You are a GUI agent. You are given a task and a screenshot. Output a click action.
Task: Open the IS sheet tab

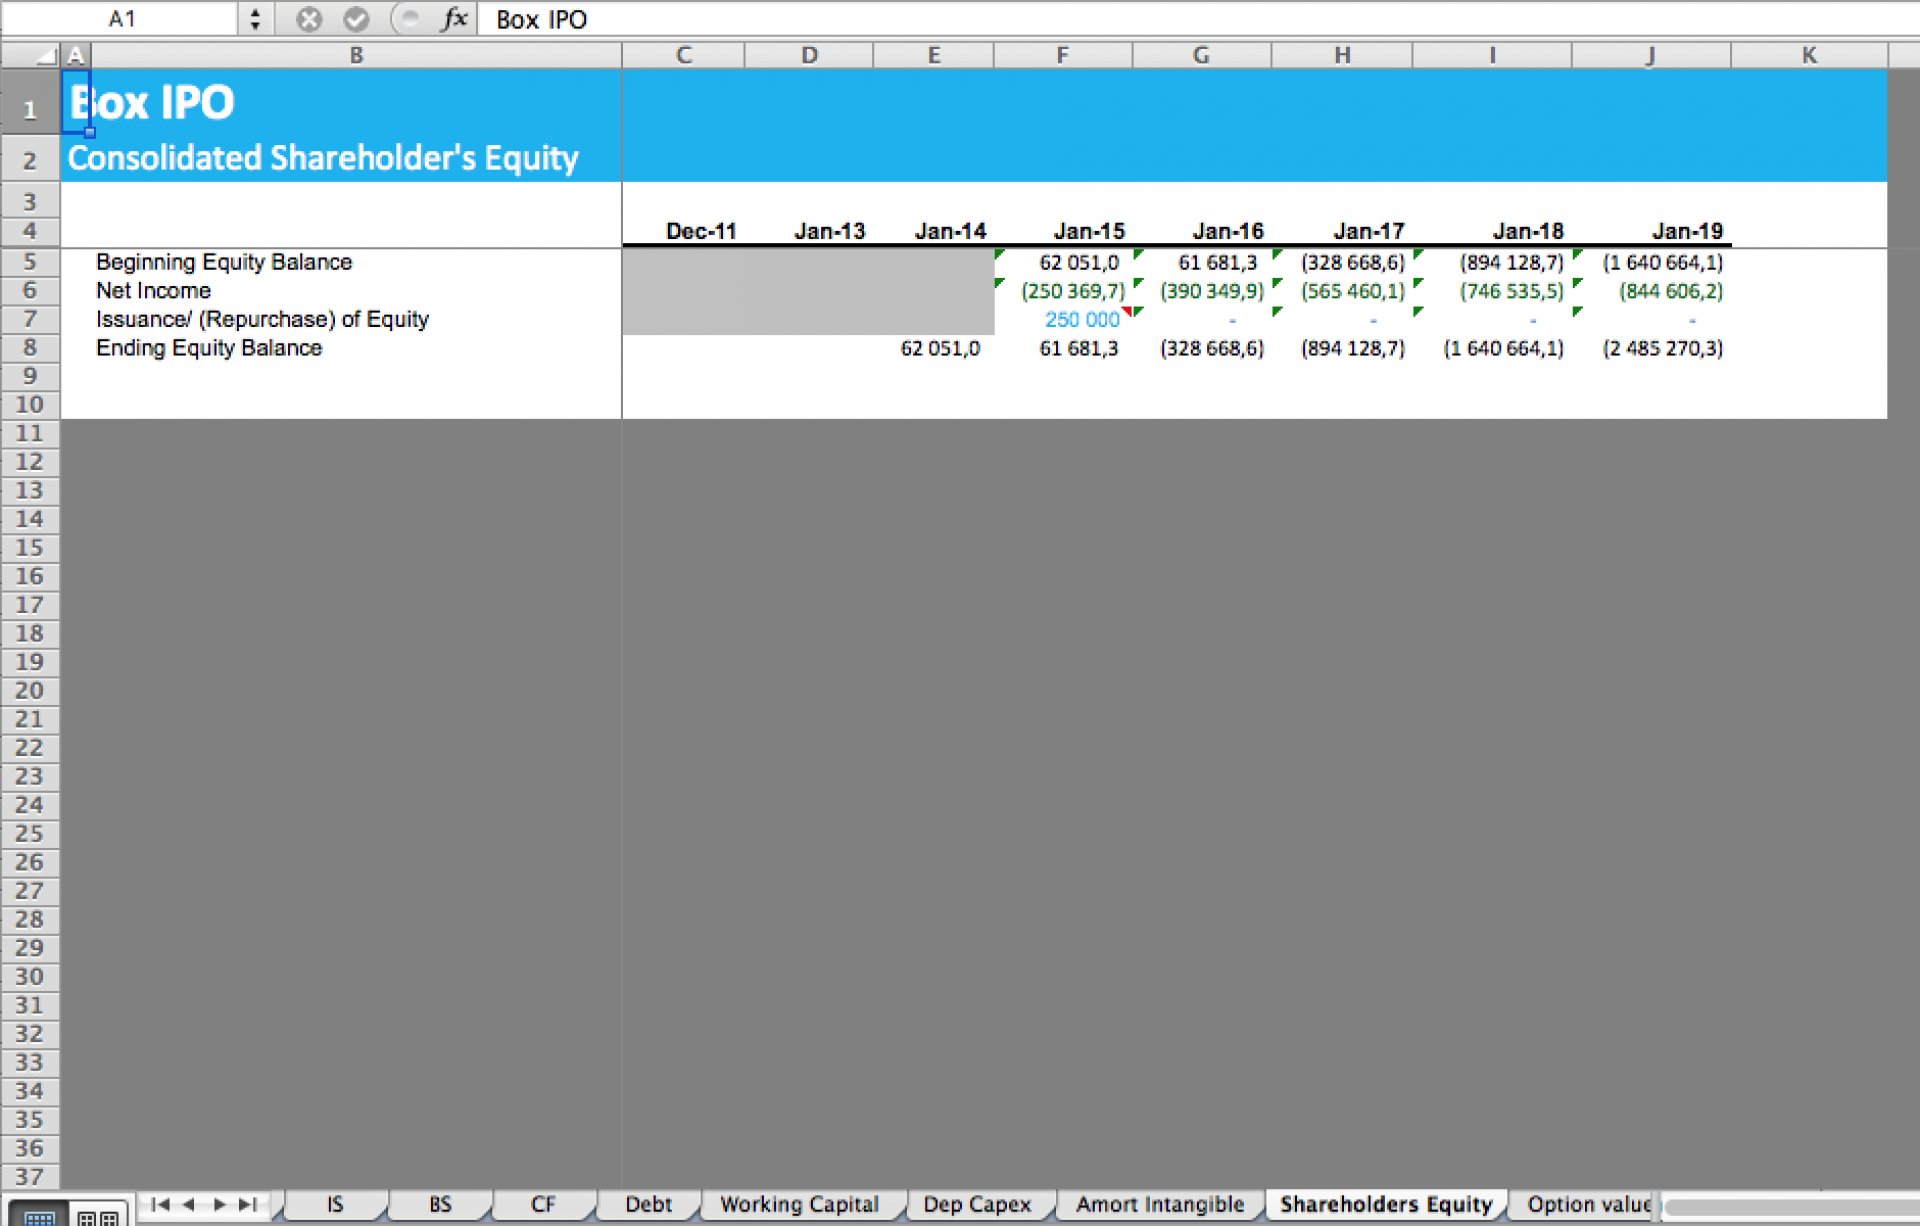(x=335, y=1204)
